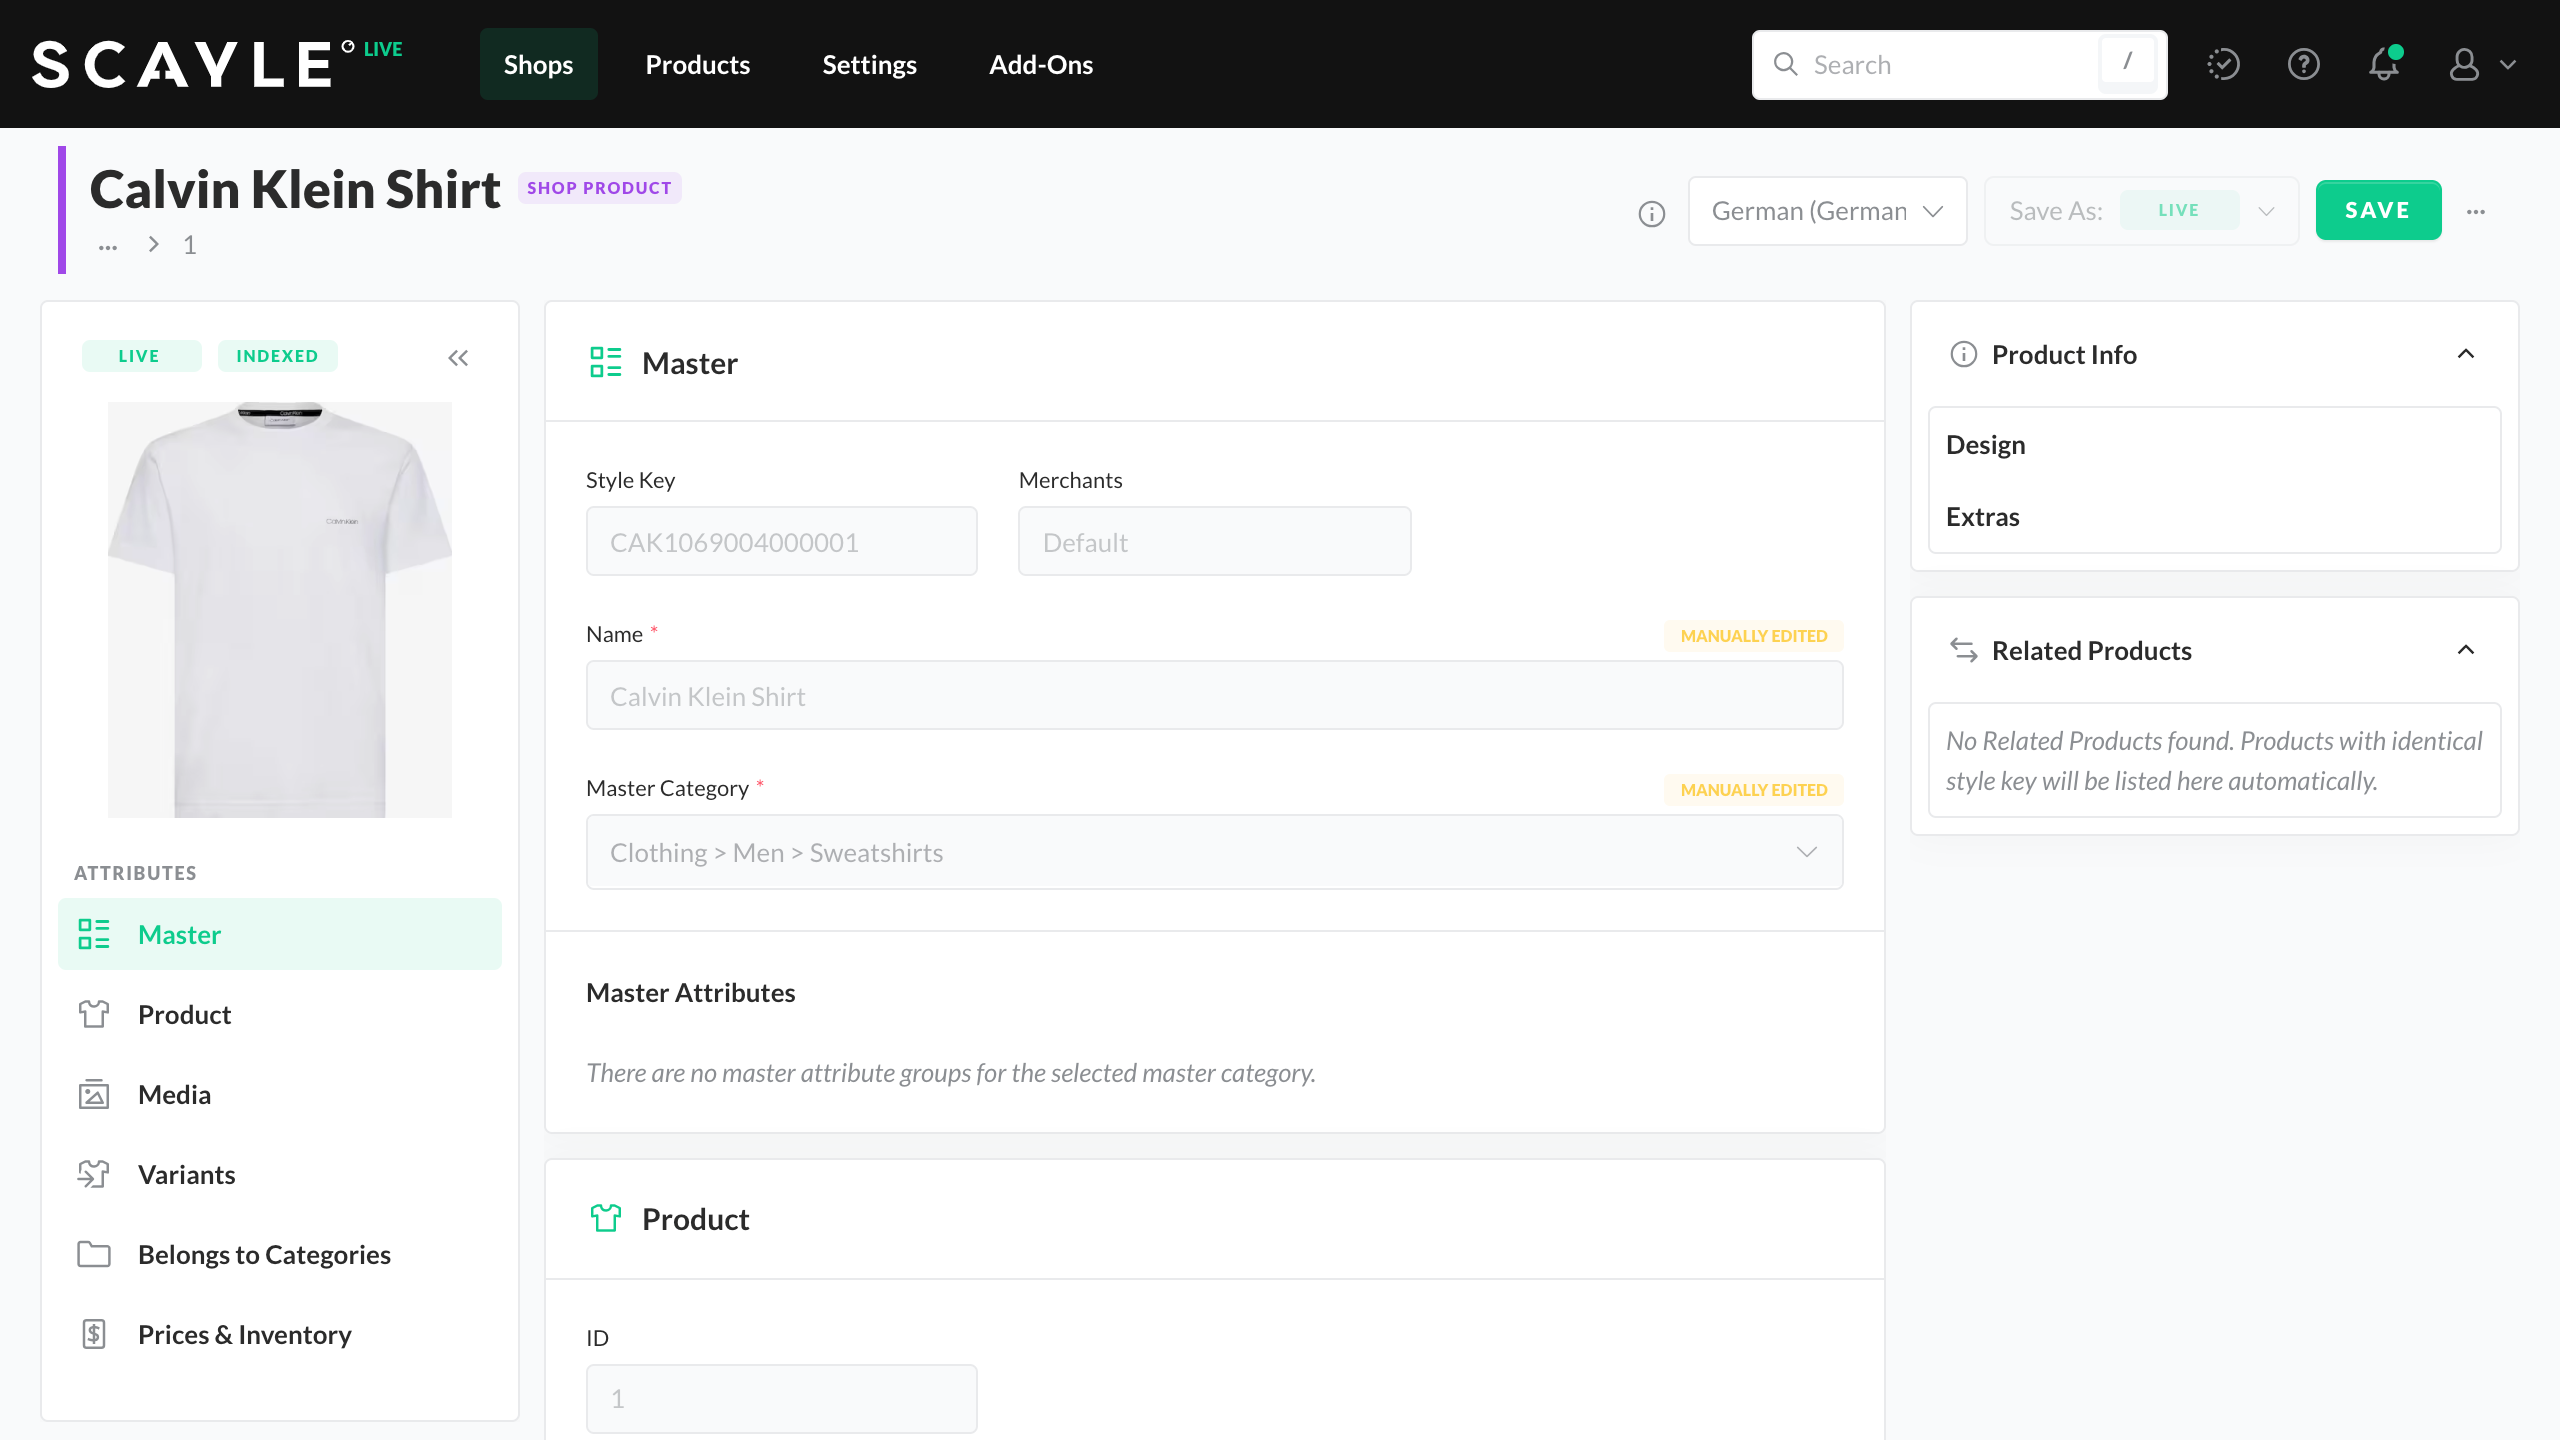
Task: Open more options ellipsis next to Save
Action: [2476, 212]
